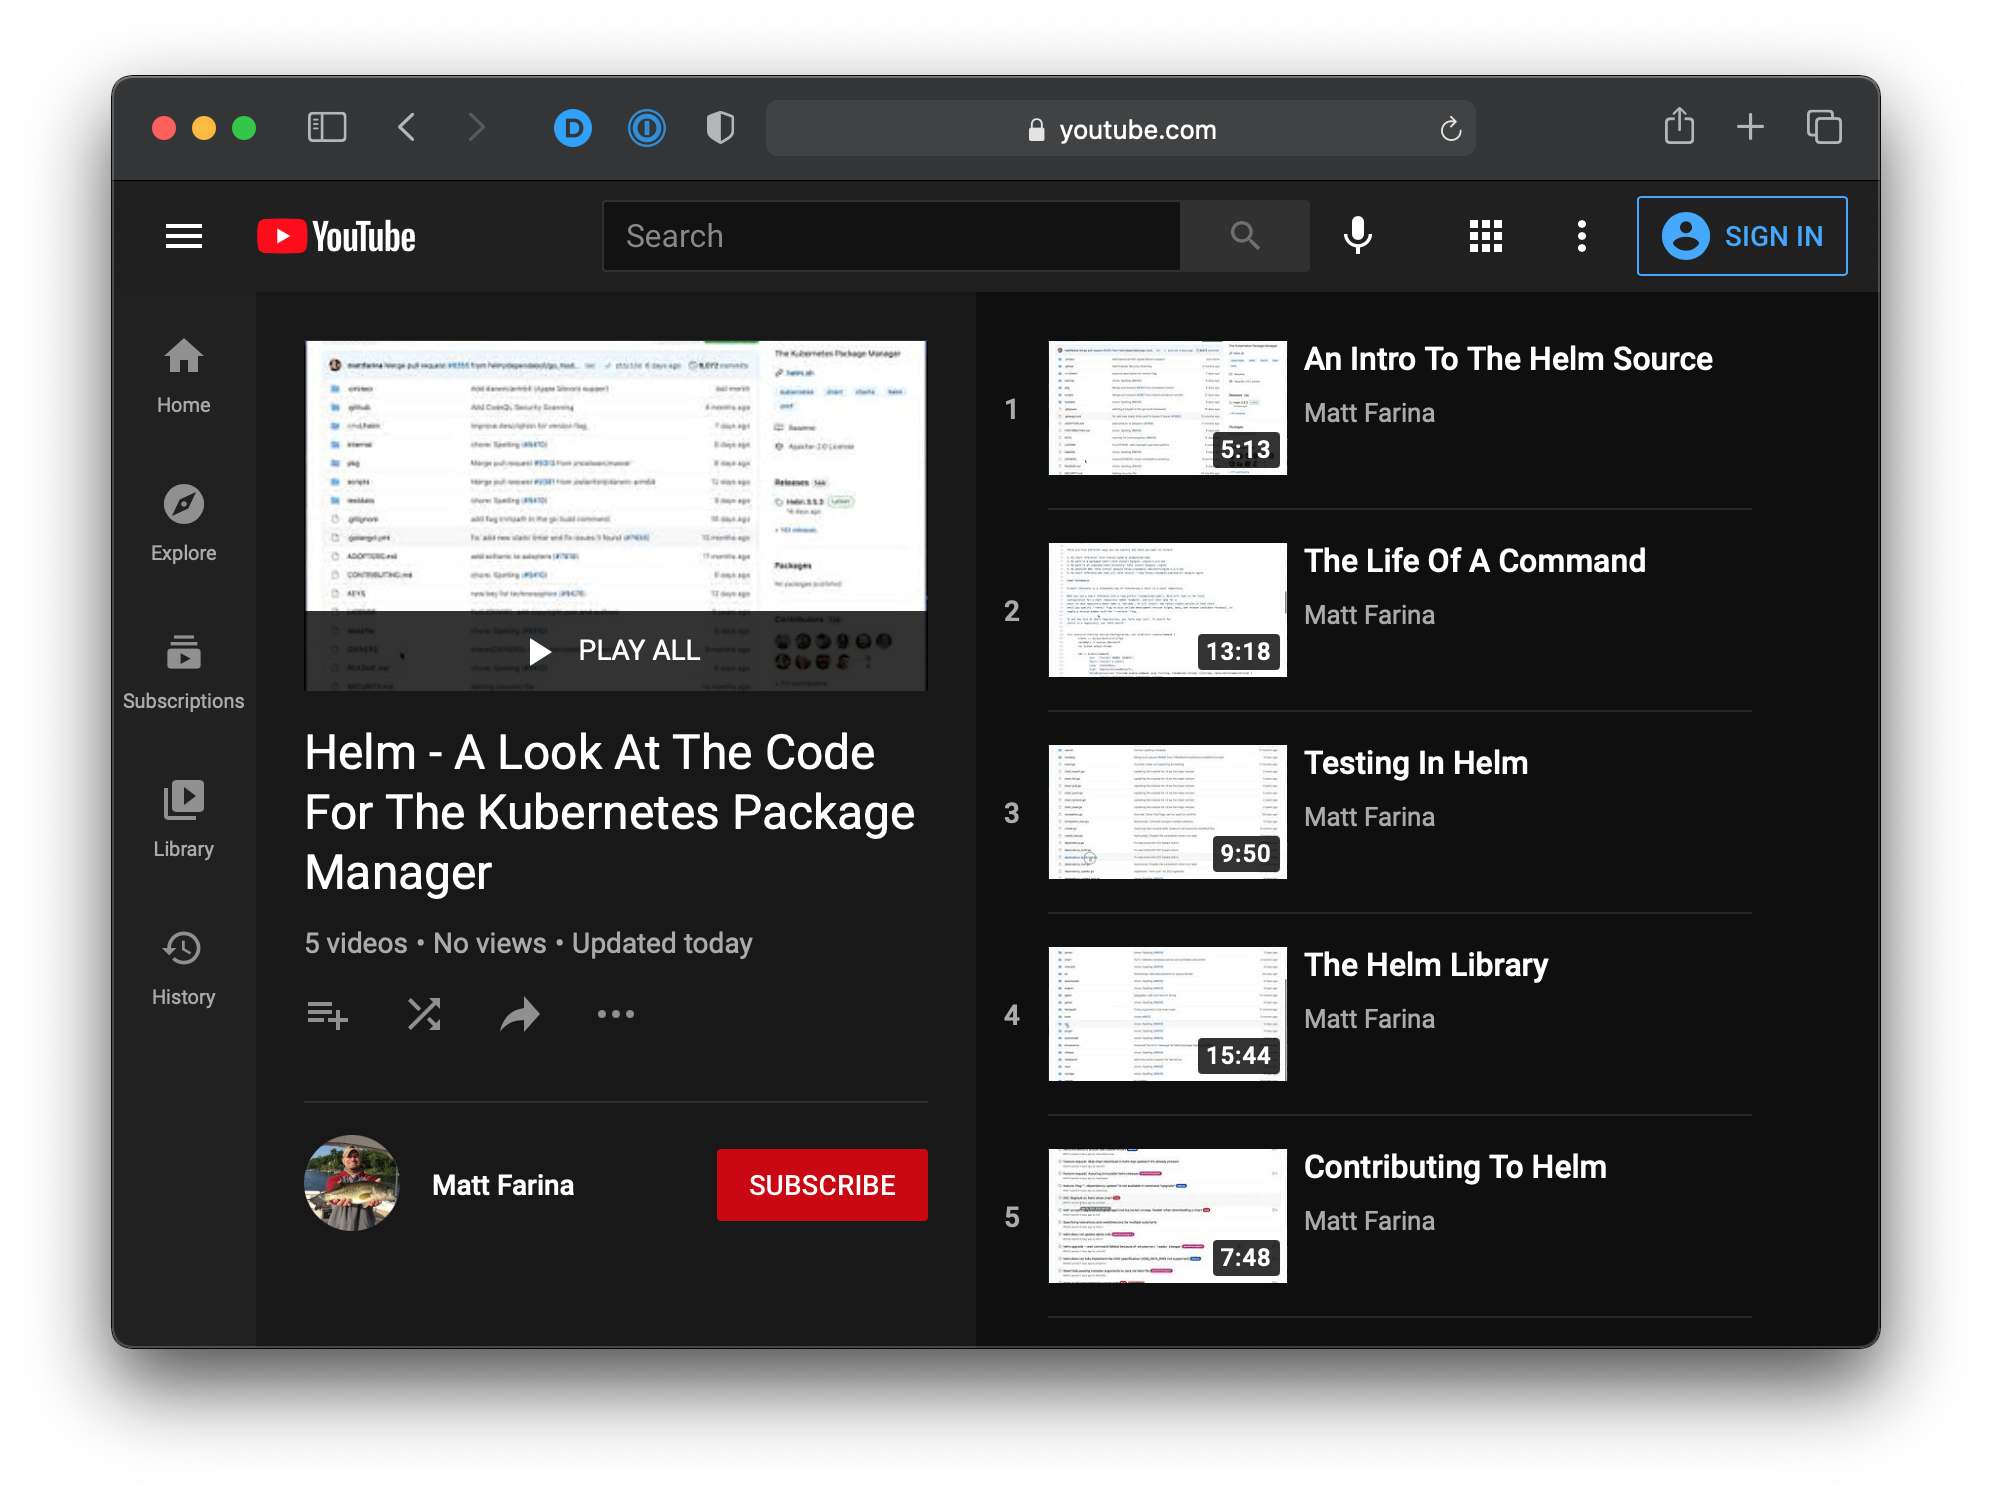Open the playlist more options ellipsis
The height and width of the screenshot is (1496, 1992).
coord(616,1014)
